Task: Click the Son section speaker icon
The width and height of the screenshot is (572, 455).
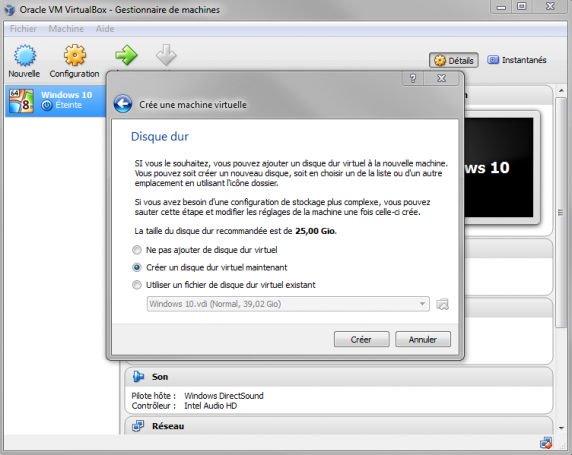Action: click(x=138, y=377)
